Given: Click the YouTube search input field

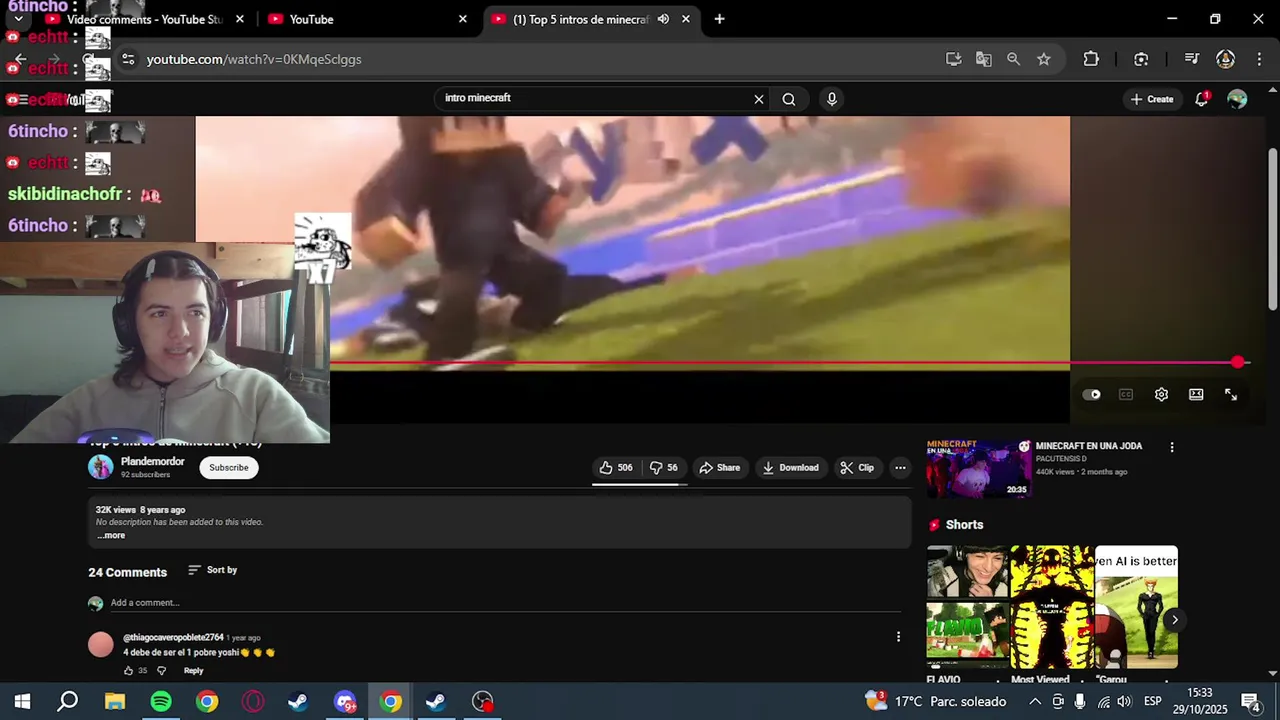Looking at the screenshot, I should pyautogui.click(x=595, y=99).
